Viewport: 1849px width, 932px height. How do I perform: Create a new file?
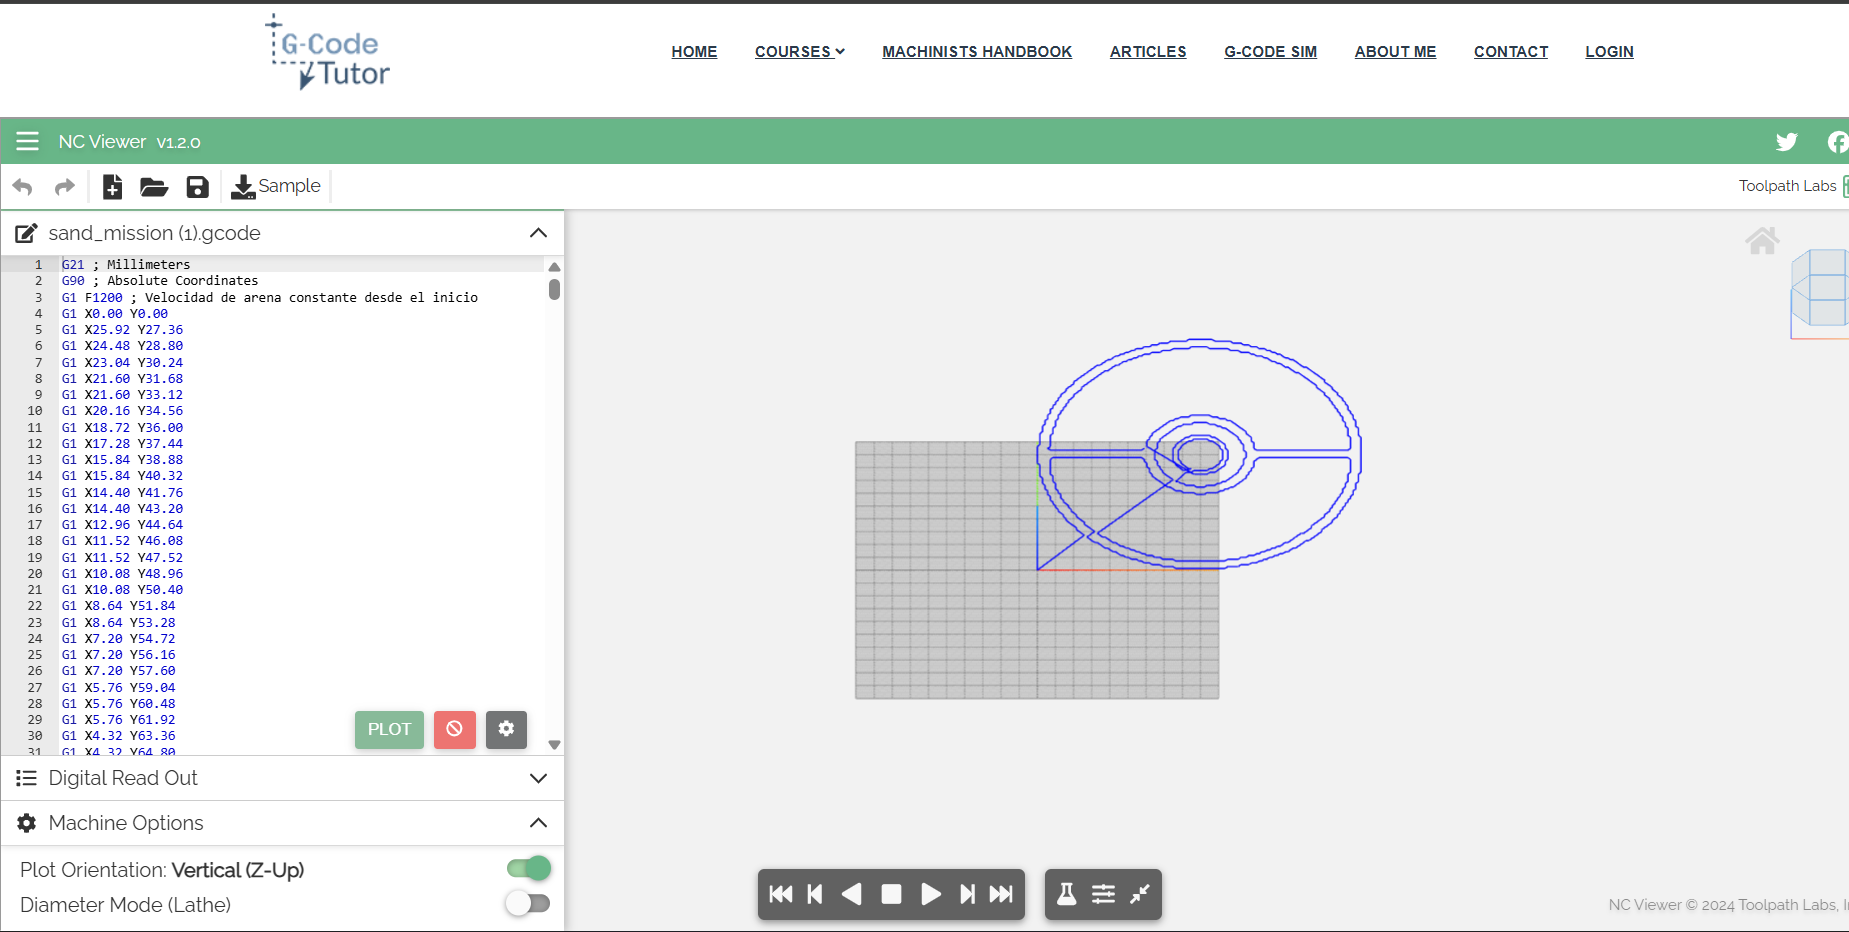pyautogui.click(x=113, y=187)
